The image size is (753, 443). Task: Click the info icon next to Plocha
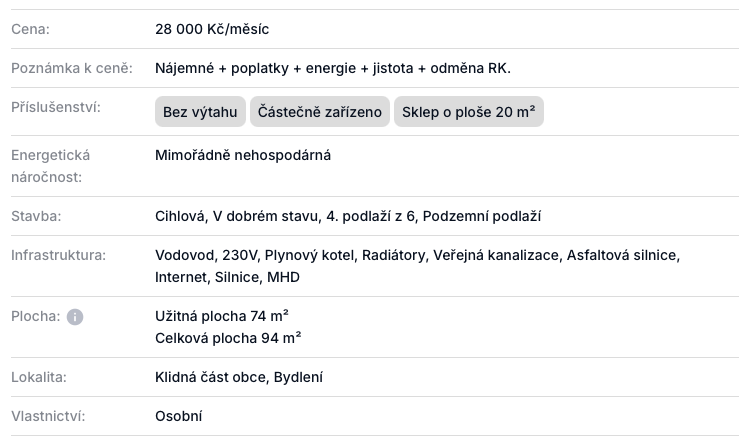pos(75,317)
